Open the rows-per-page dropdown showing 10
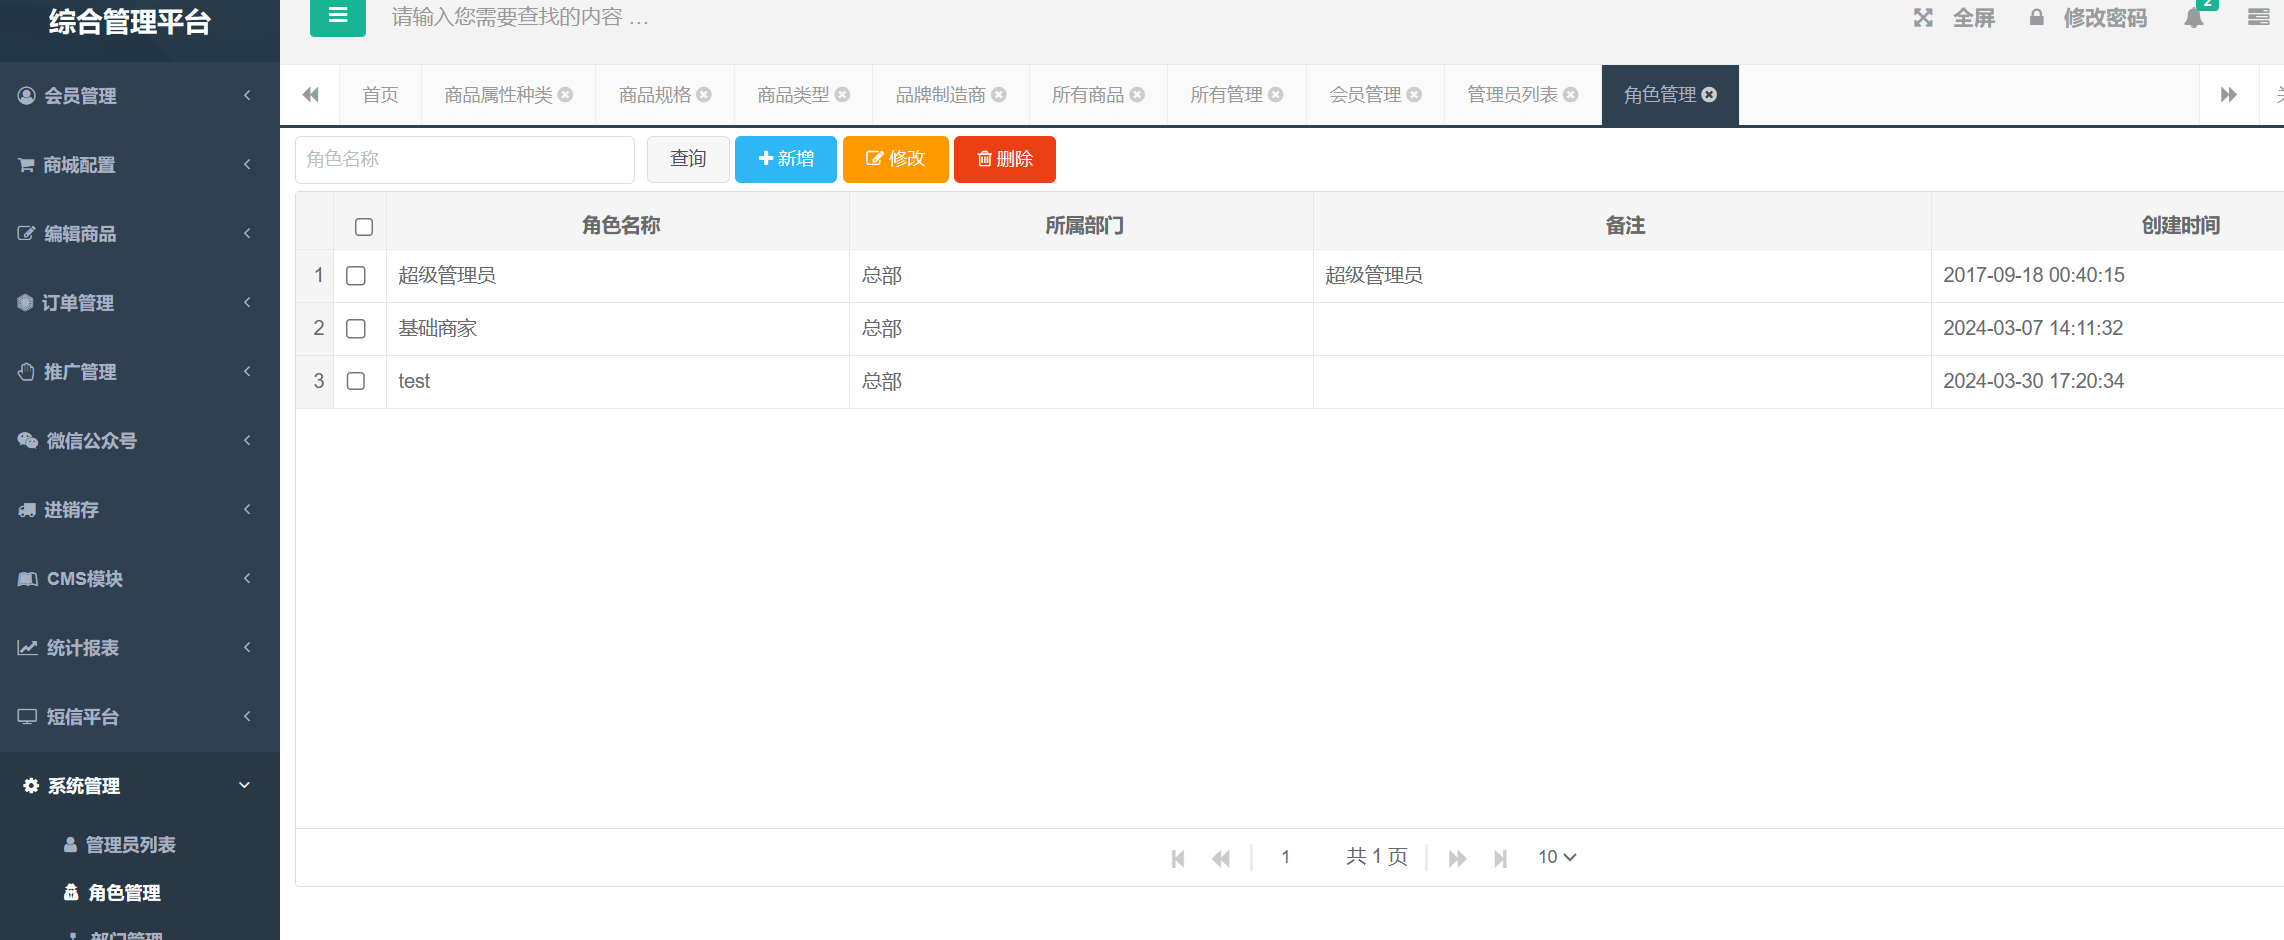 pos(1557,857)
